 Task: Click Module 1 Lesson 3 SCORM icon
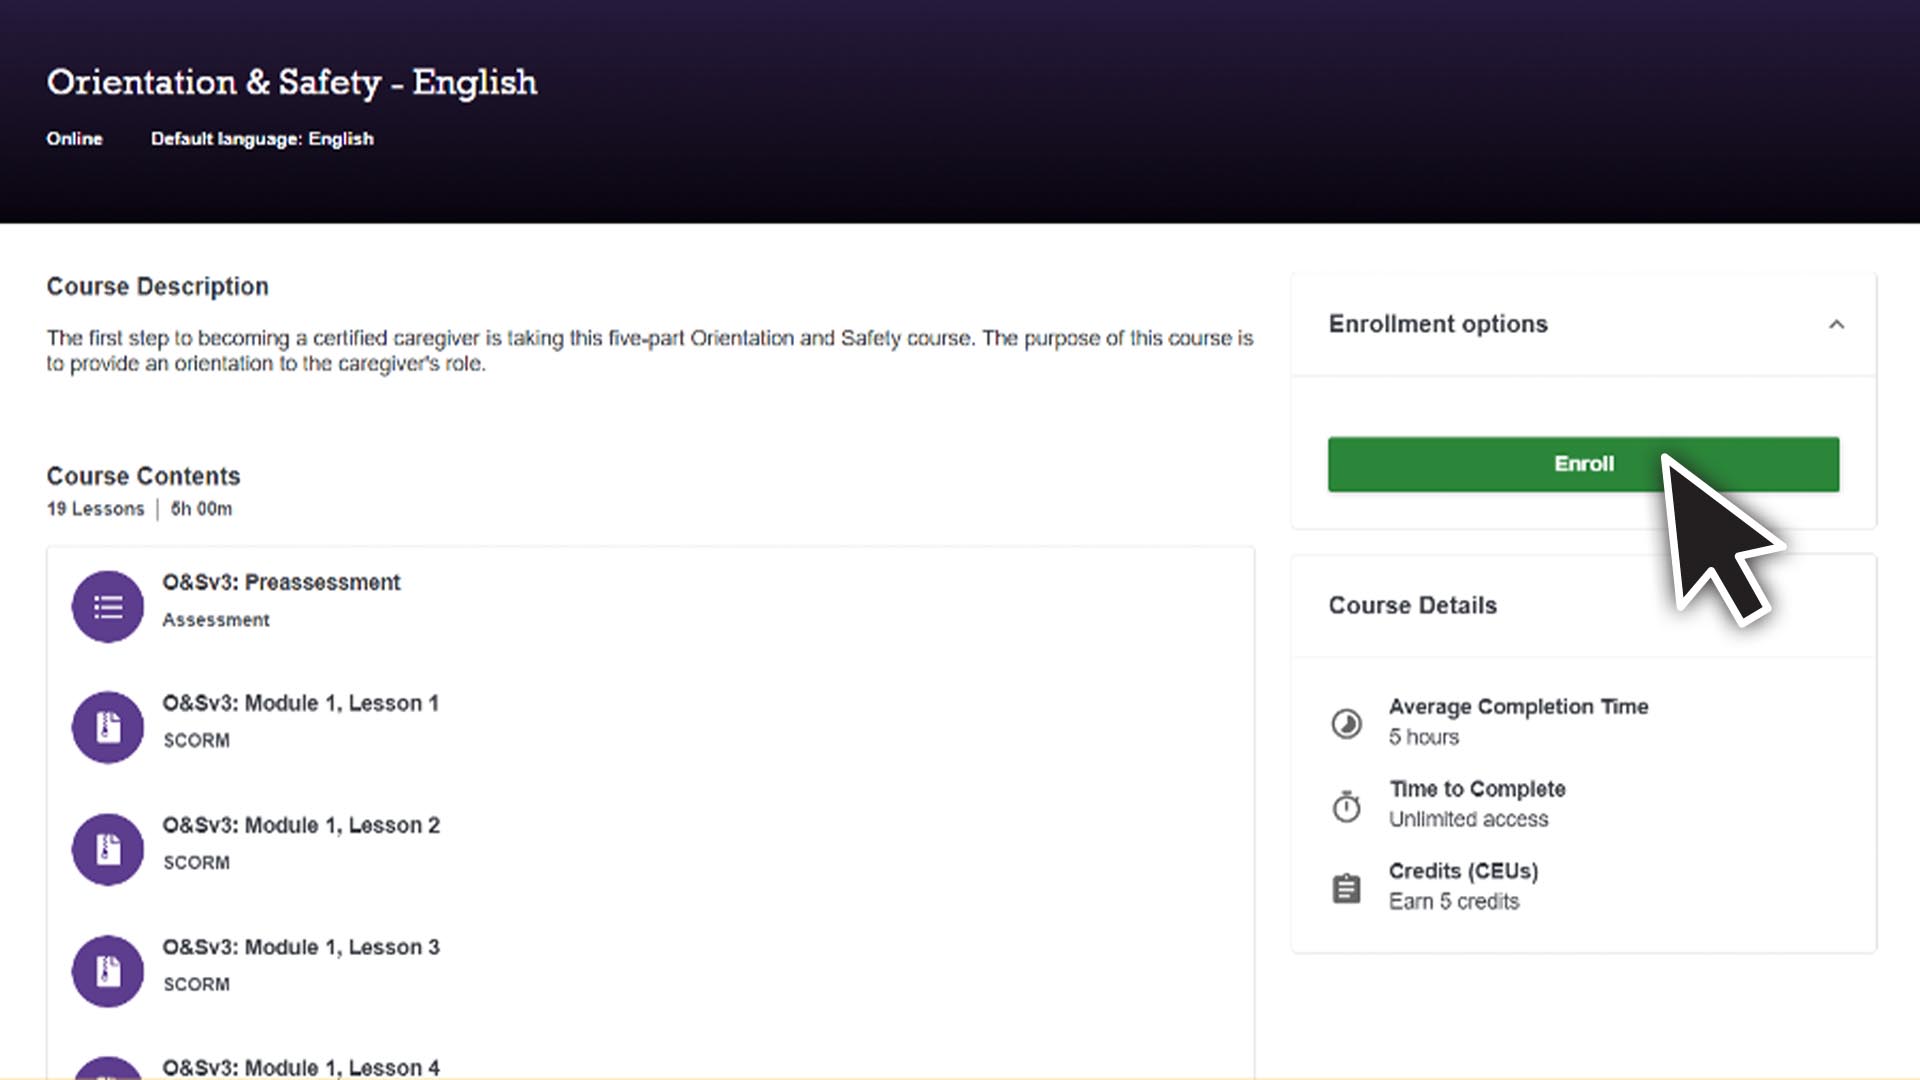click(x=108, y=971)
